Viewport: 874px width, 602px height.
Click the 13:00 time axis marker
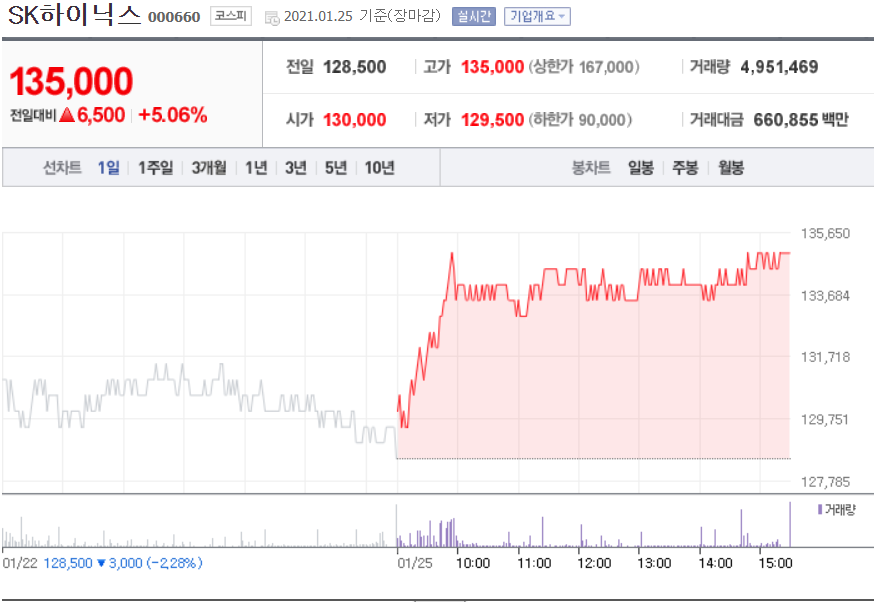click(x=654, y=563)
